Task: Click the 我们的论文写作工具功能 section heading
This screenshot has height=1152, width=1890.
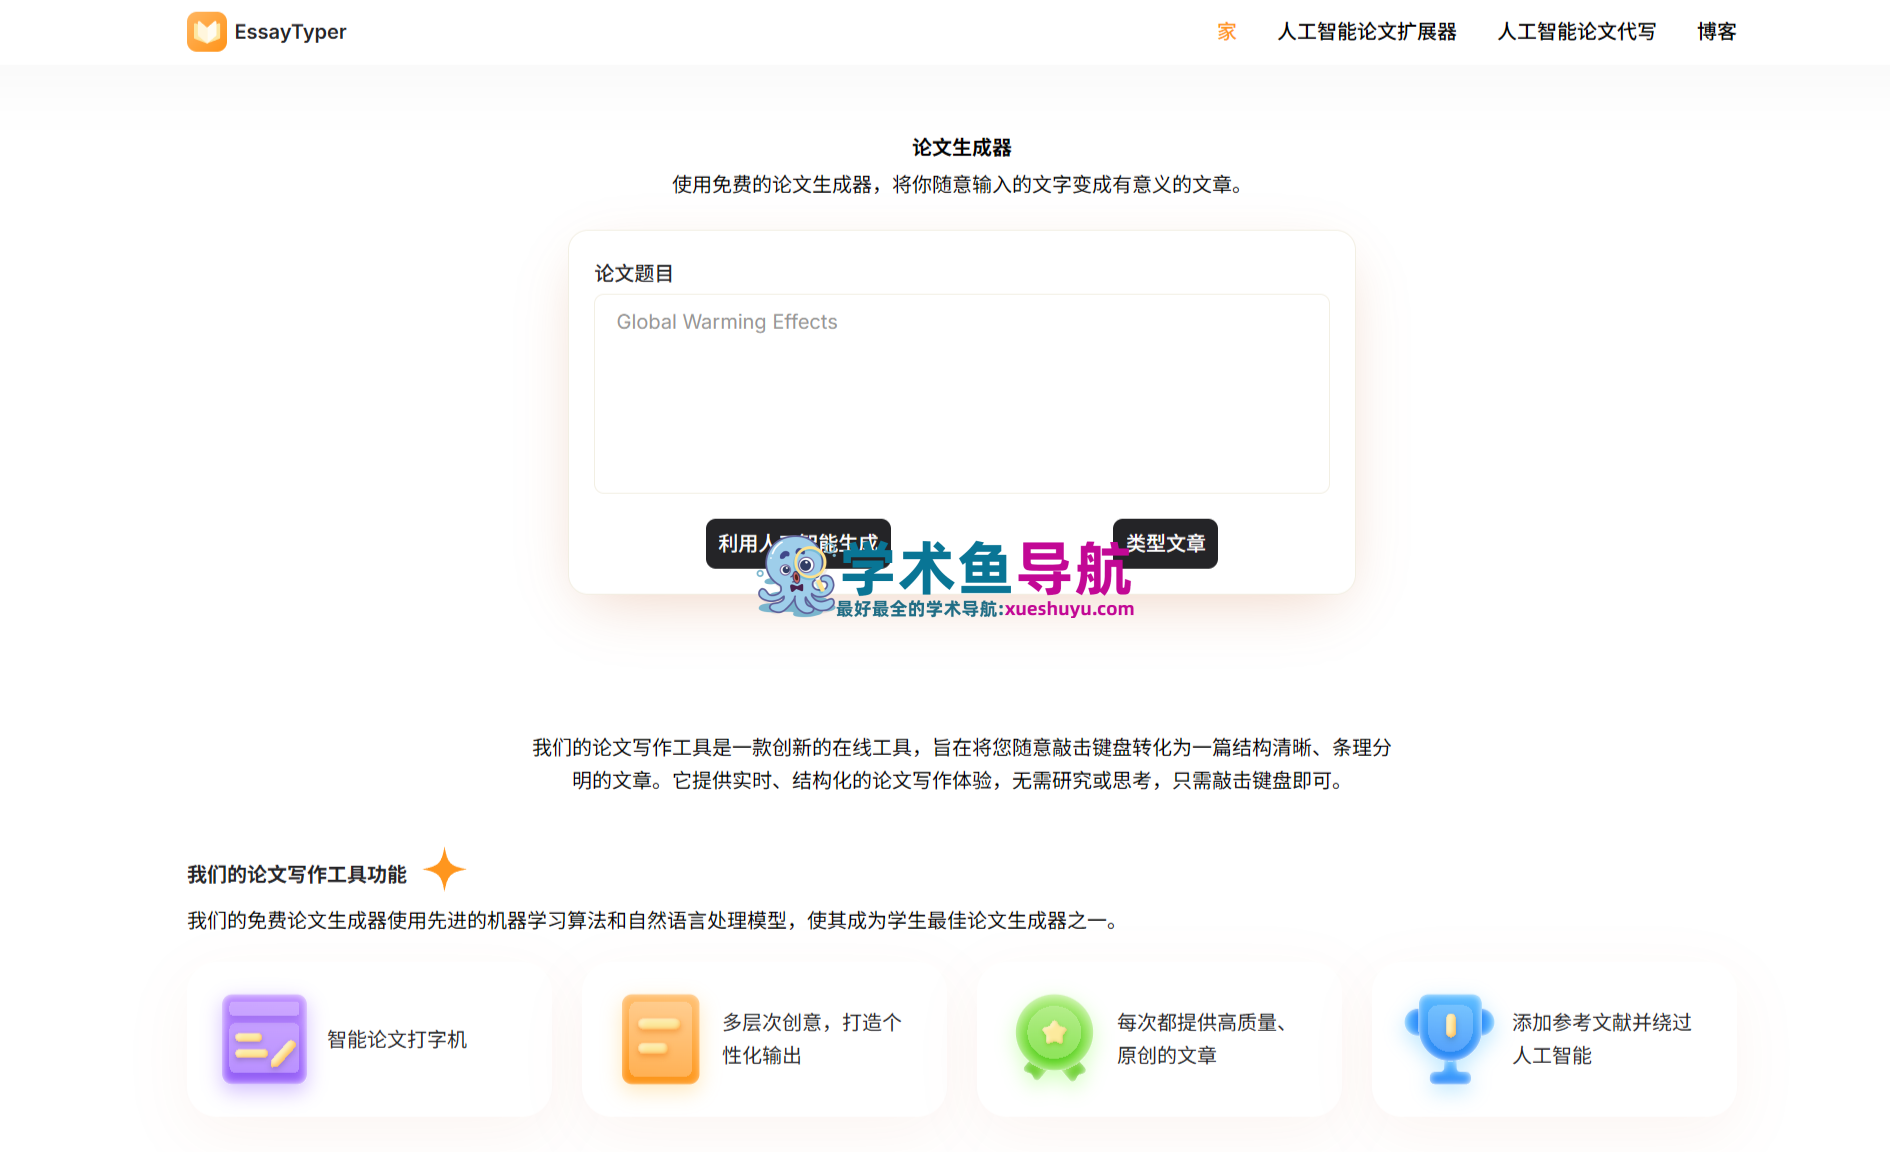Action: (x=297, y=875)
